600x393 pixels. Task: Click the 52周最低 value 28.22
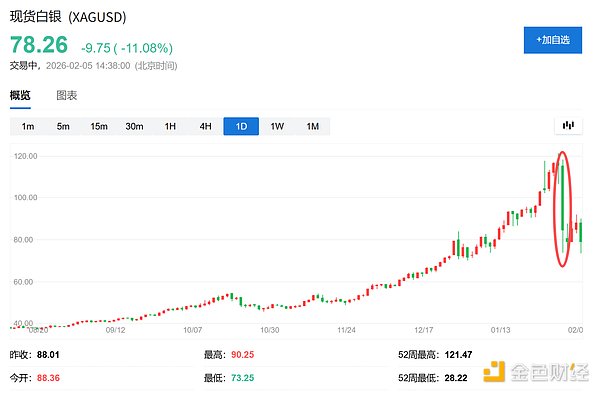click(456, 378)
